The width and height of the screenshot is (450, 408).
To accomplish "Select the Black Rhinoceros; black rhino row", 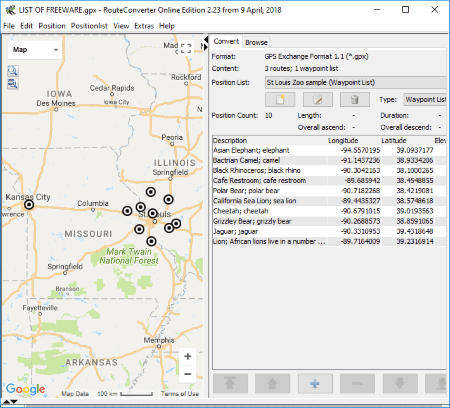I will coord(329,171).
